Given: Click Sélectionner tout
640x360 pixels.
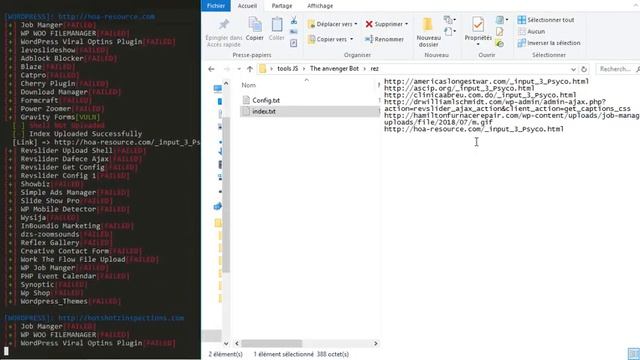Looking at the screenshot, I should [x=546, y=20].
